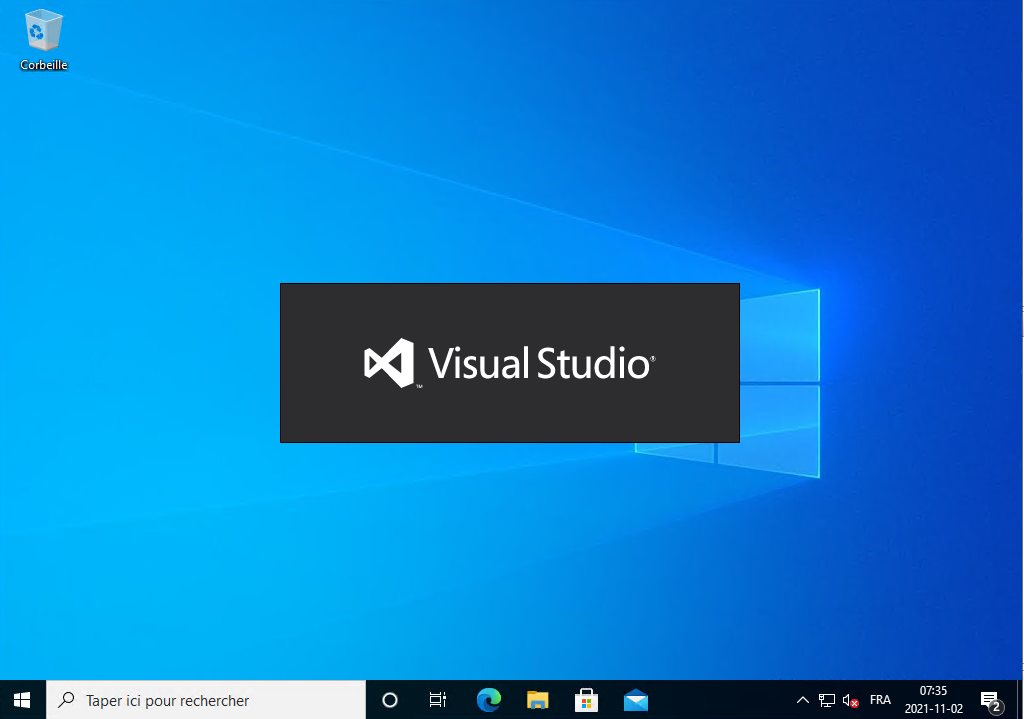
Task: Open the network status tray icon
Action: [827, 700]
